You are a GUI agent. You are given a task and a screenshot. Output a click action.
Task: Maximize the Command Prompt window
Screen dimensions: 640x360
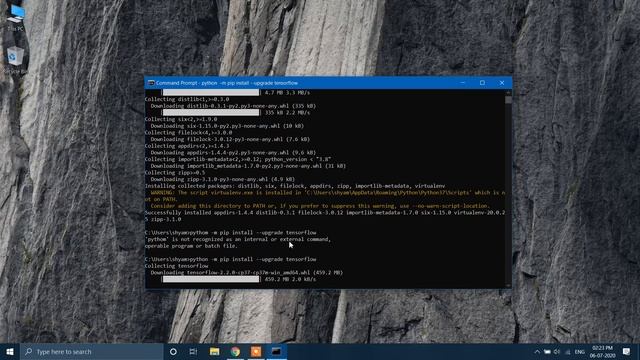[x=482, y=83]
